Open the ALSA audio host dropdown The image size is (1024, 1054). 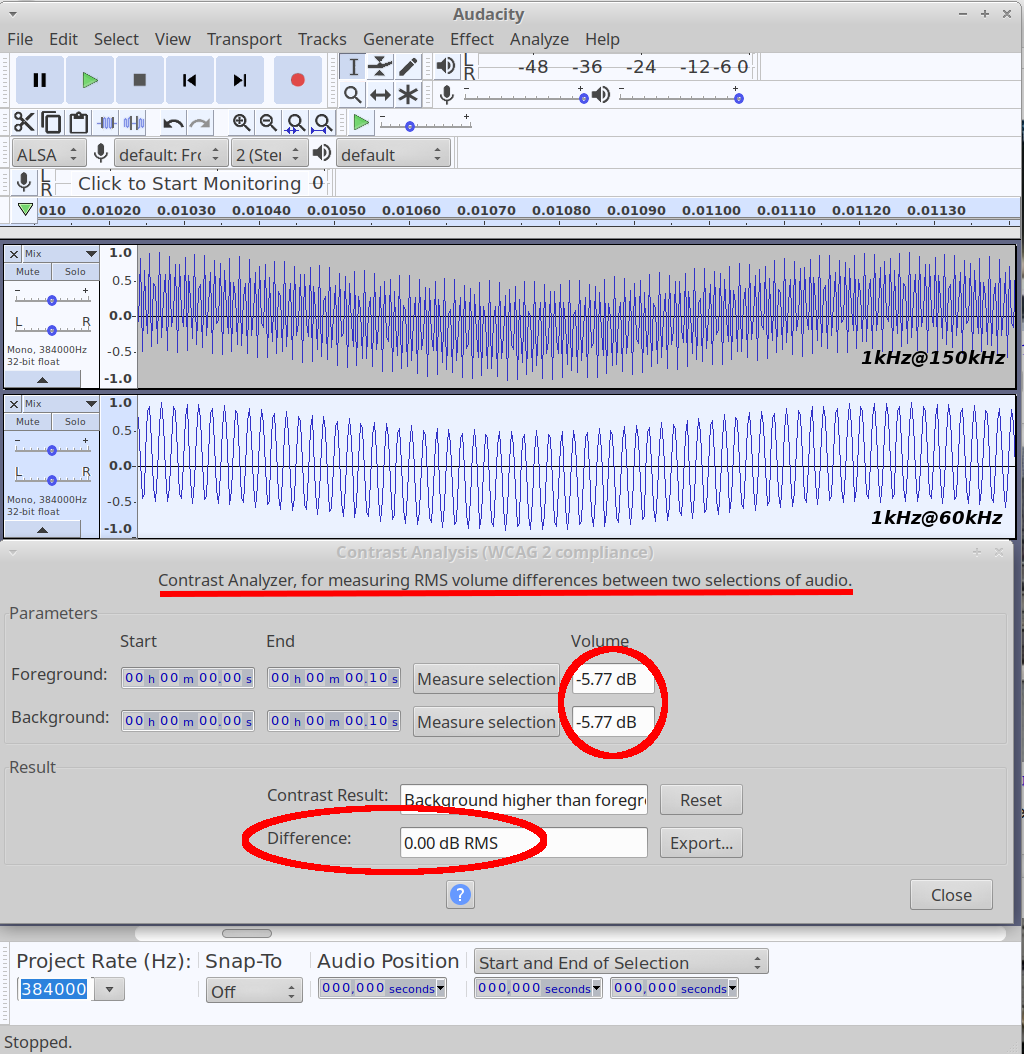48,155
